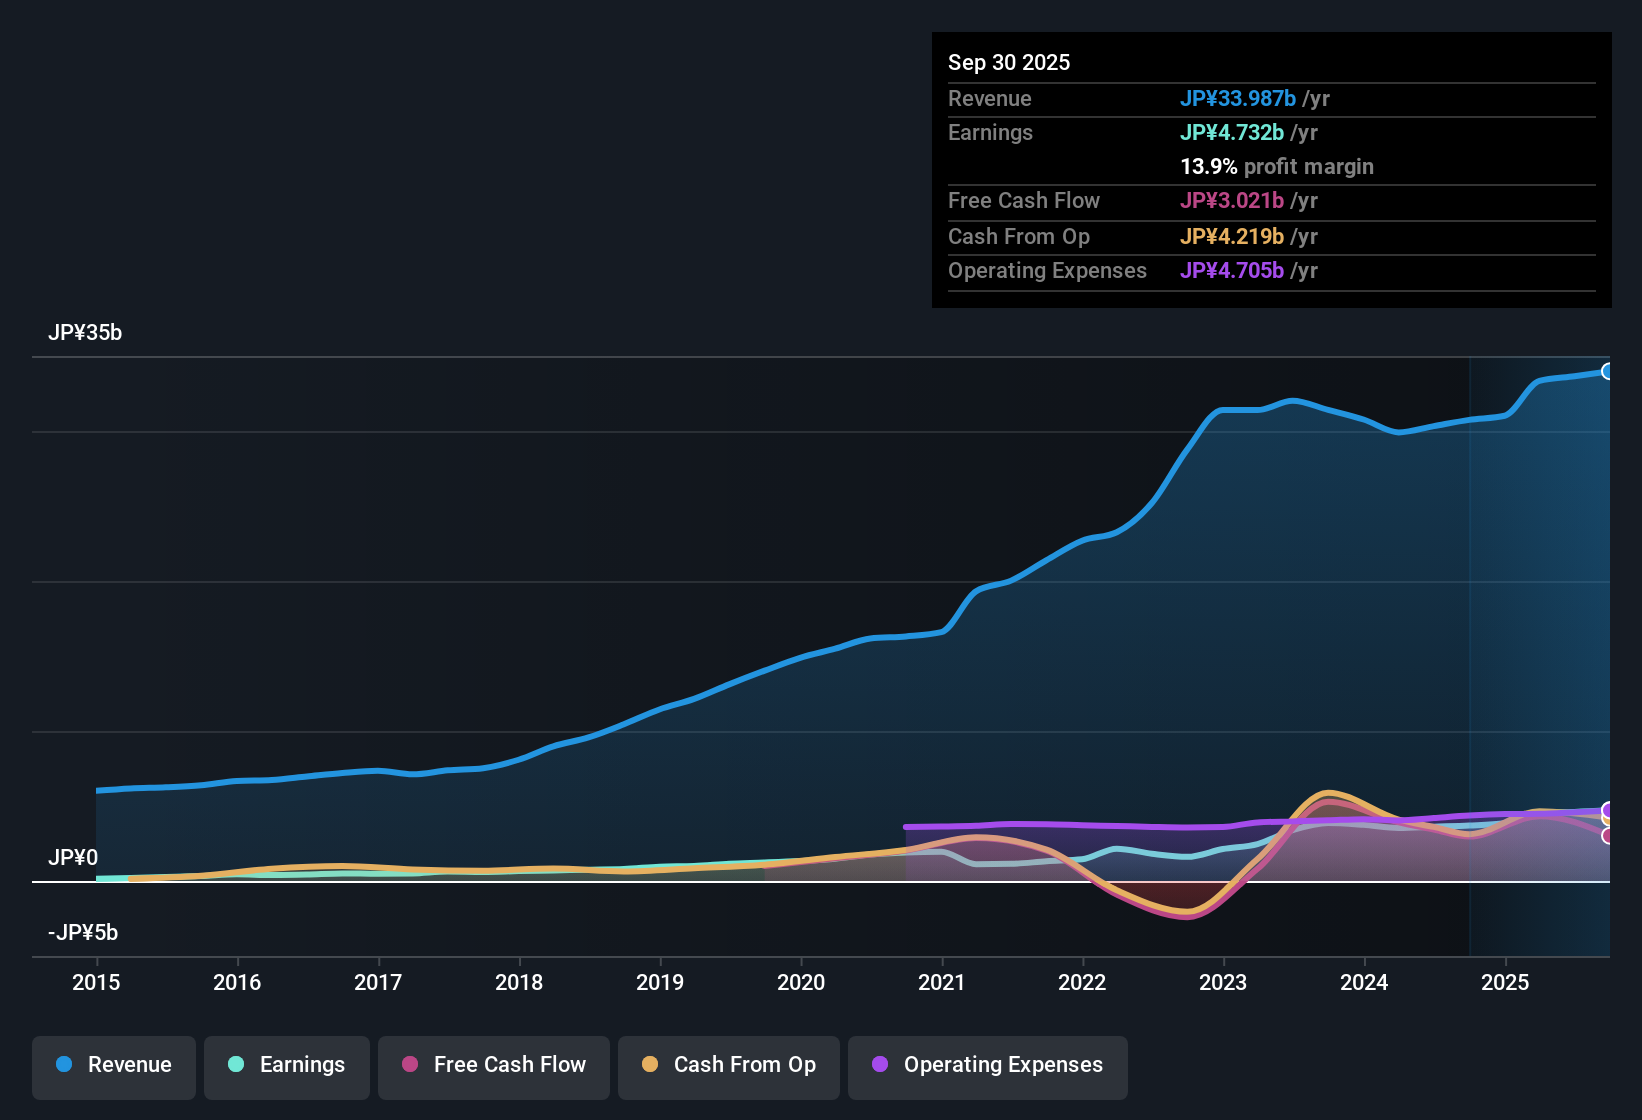Select the Operating Expenses legend label
This screenshot has height=1120, width=1642.
(x=1001, y=1065)
